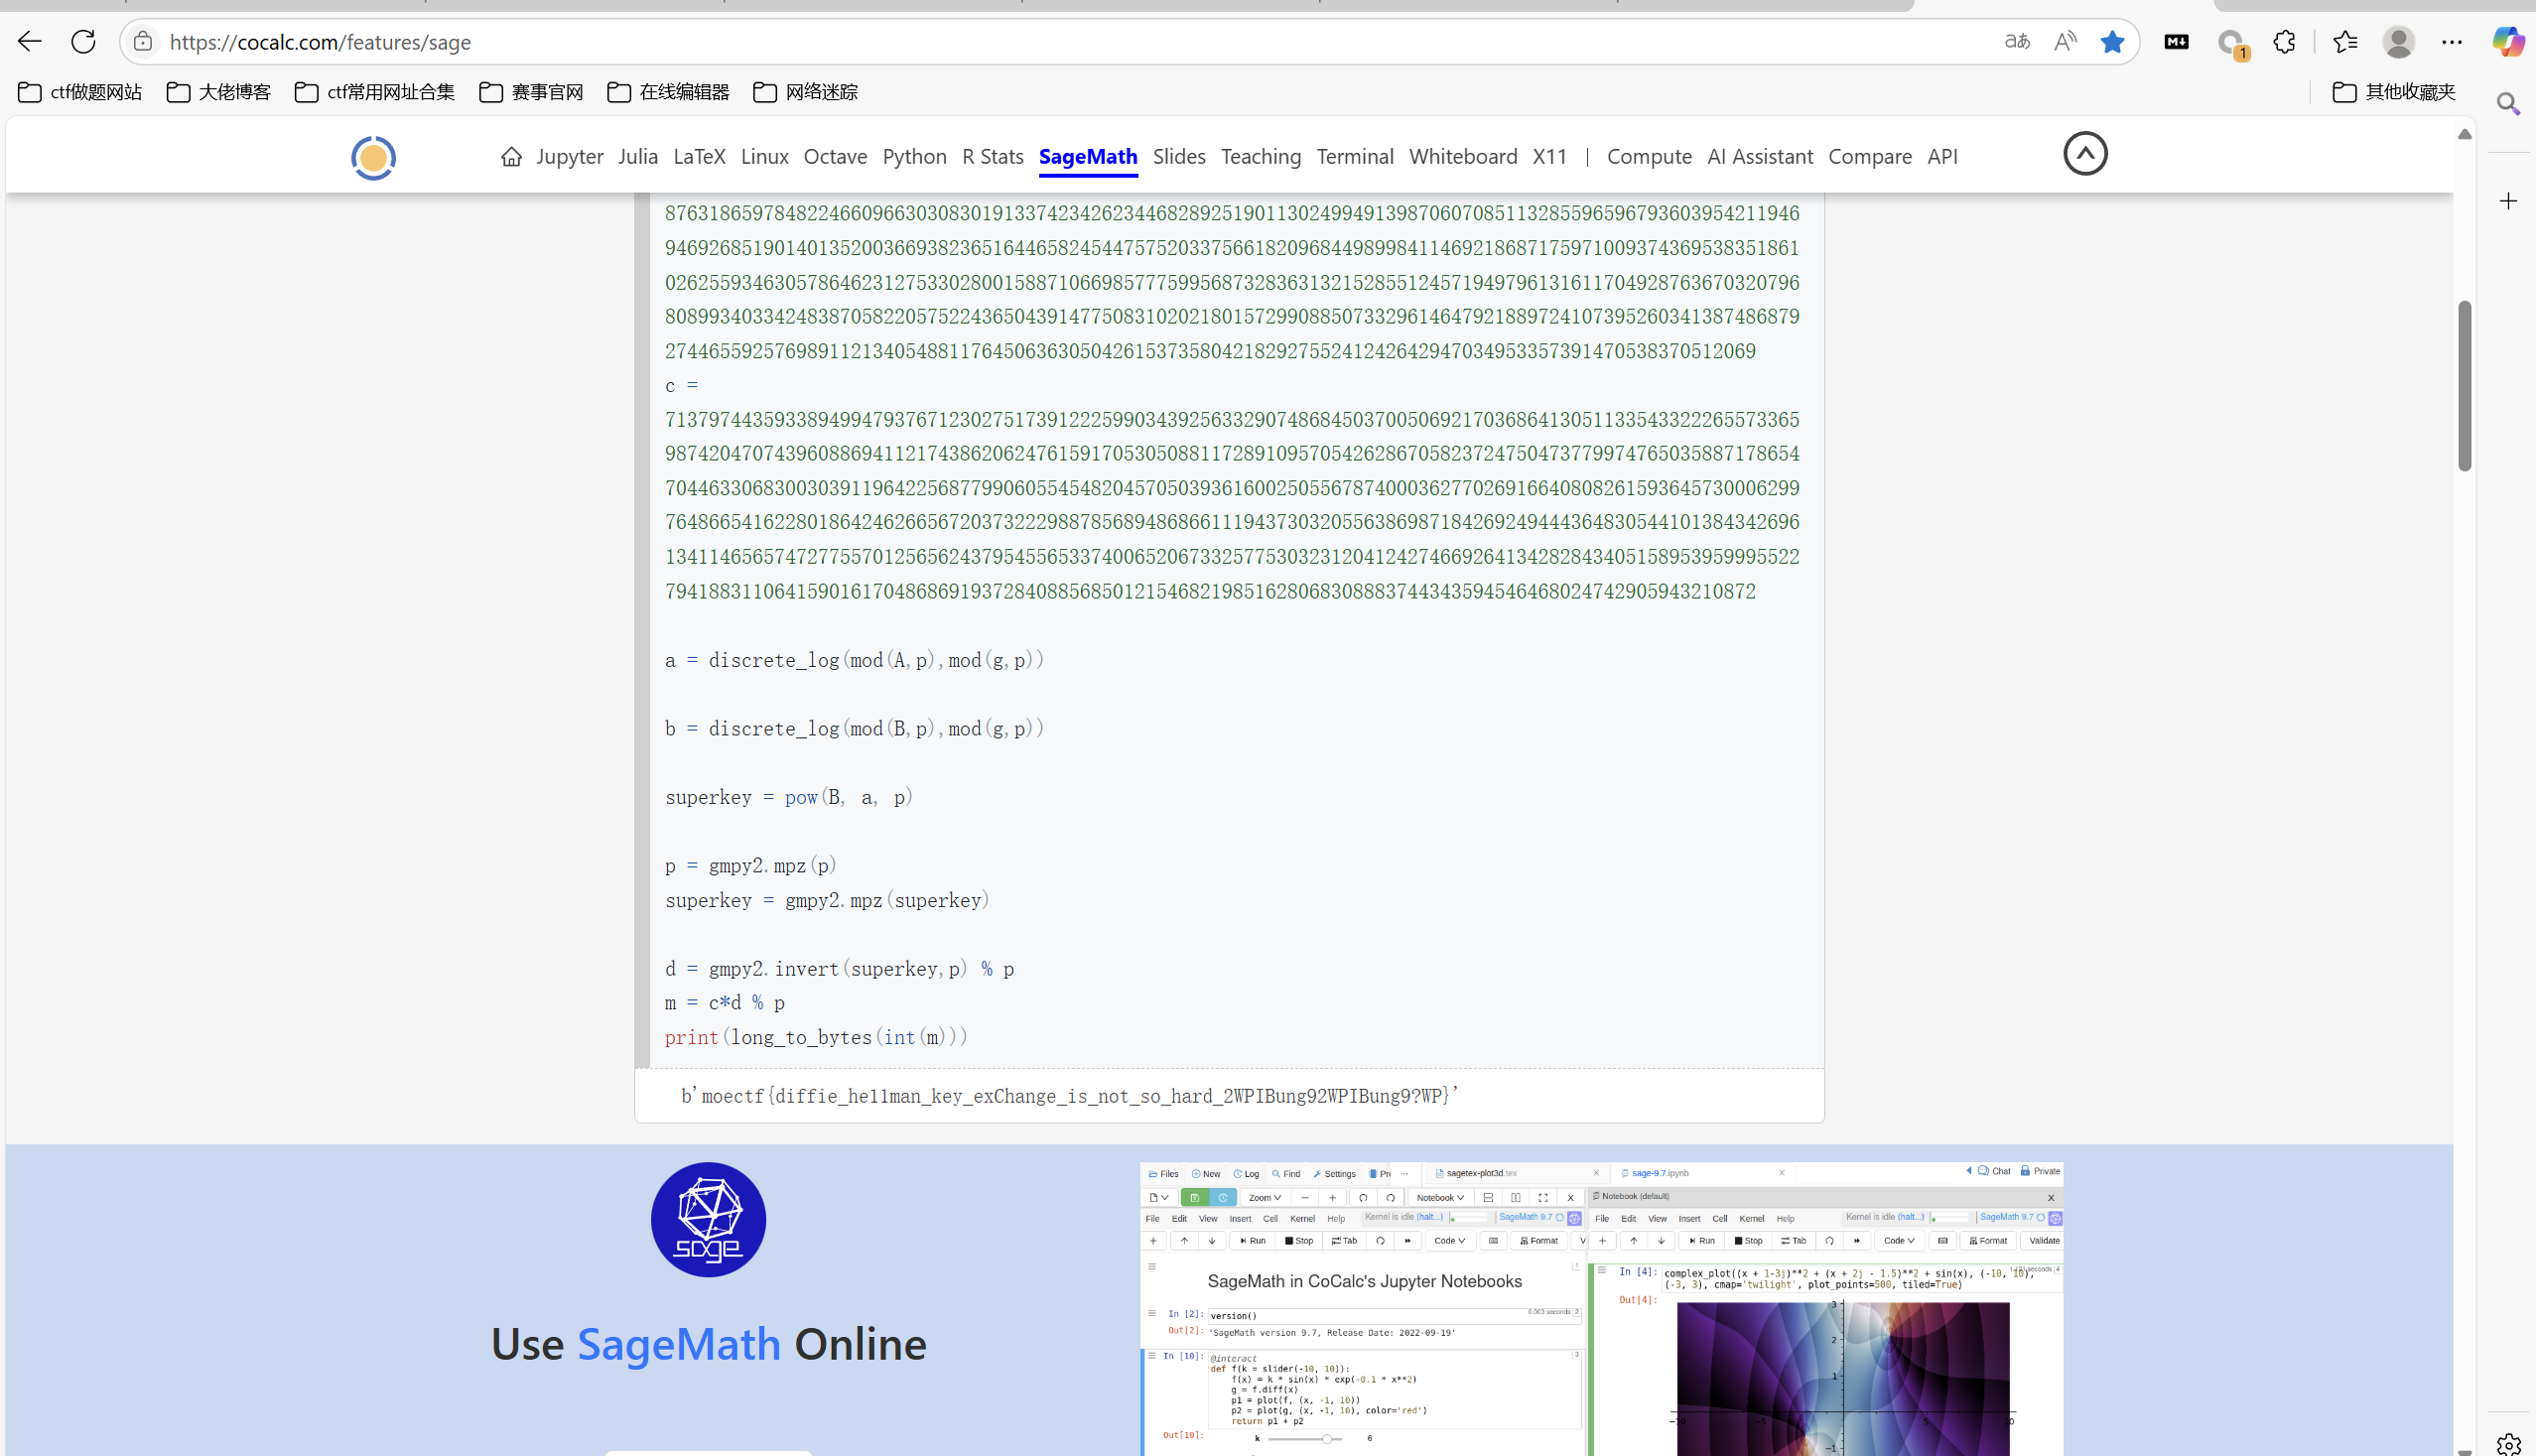Click the Sage logo badge

click(x=708, y=1219)
